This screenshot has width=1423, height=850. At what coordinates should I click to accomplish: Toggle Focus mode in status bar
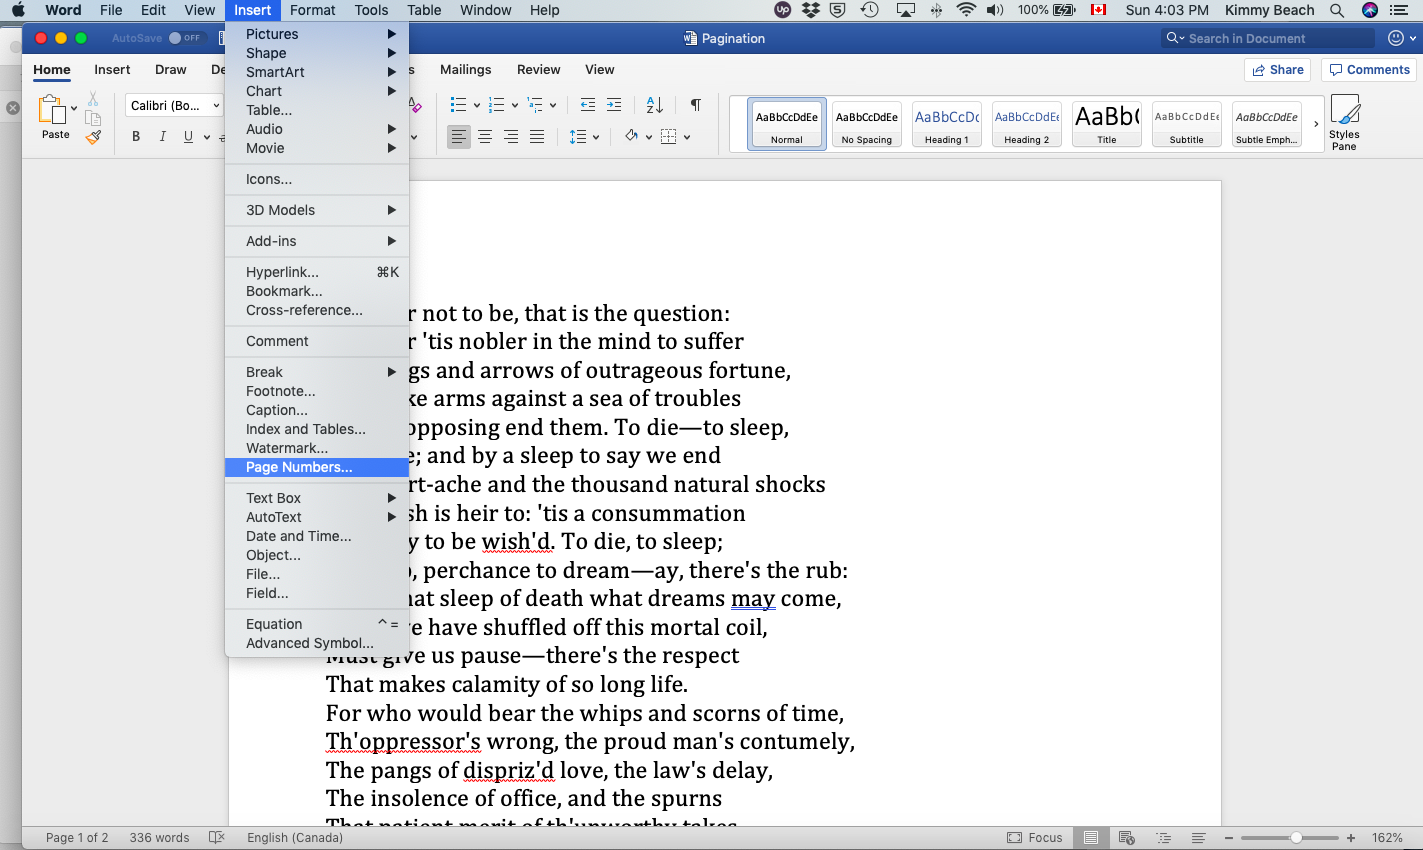coord(1035,838)
